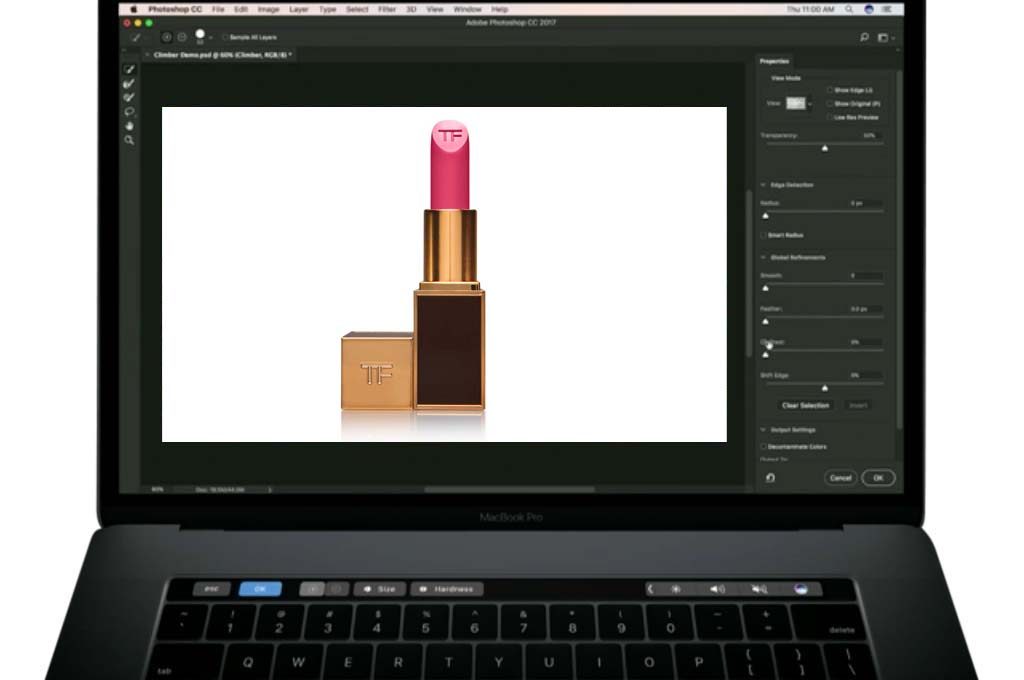
Task: Toggle the Show Edge checkbox
Action: click(829, 90)
